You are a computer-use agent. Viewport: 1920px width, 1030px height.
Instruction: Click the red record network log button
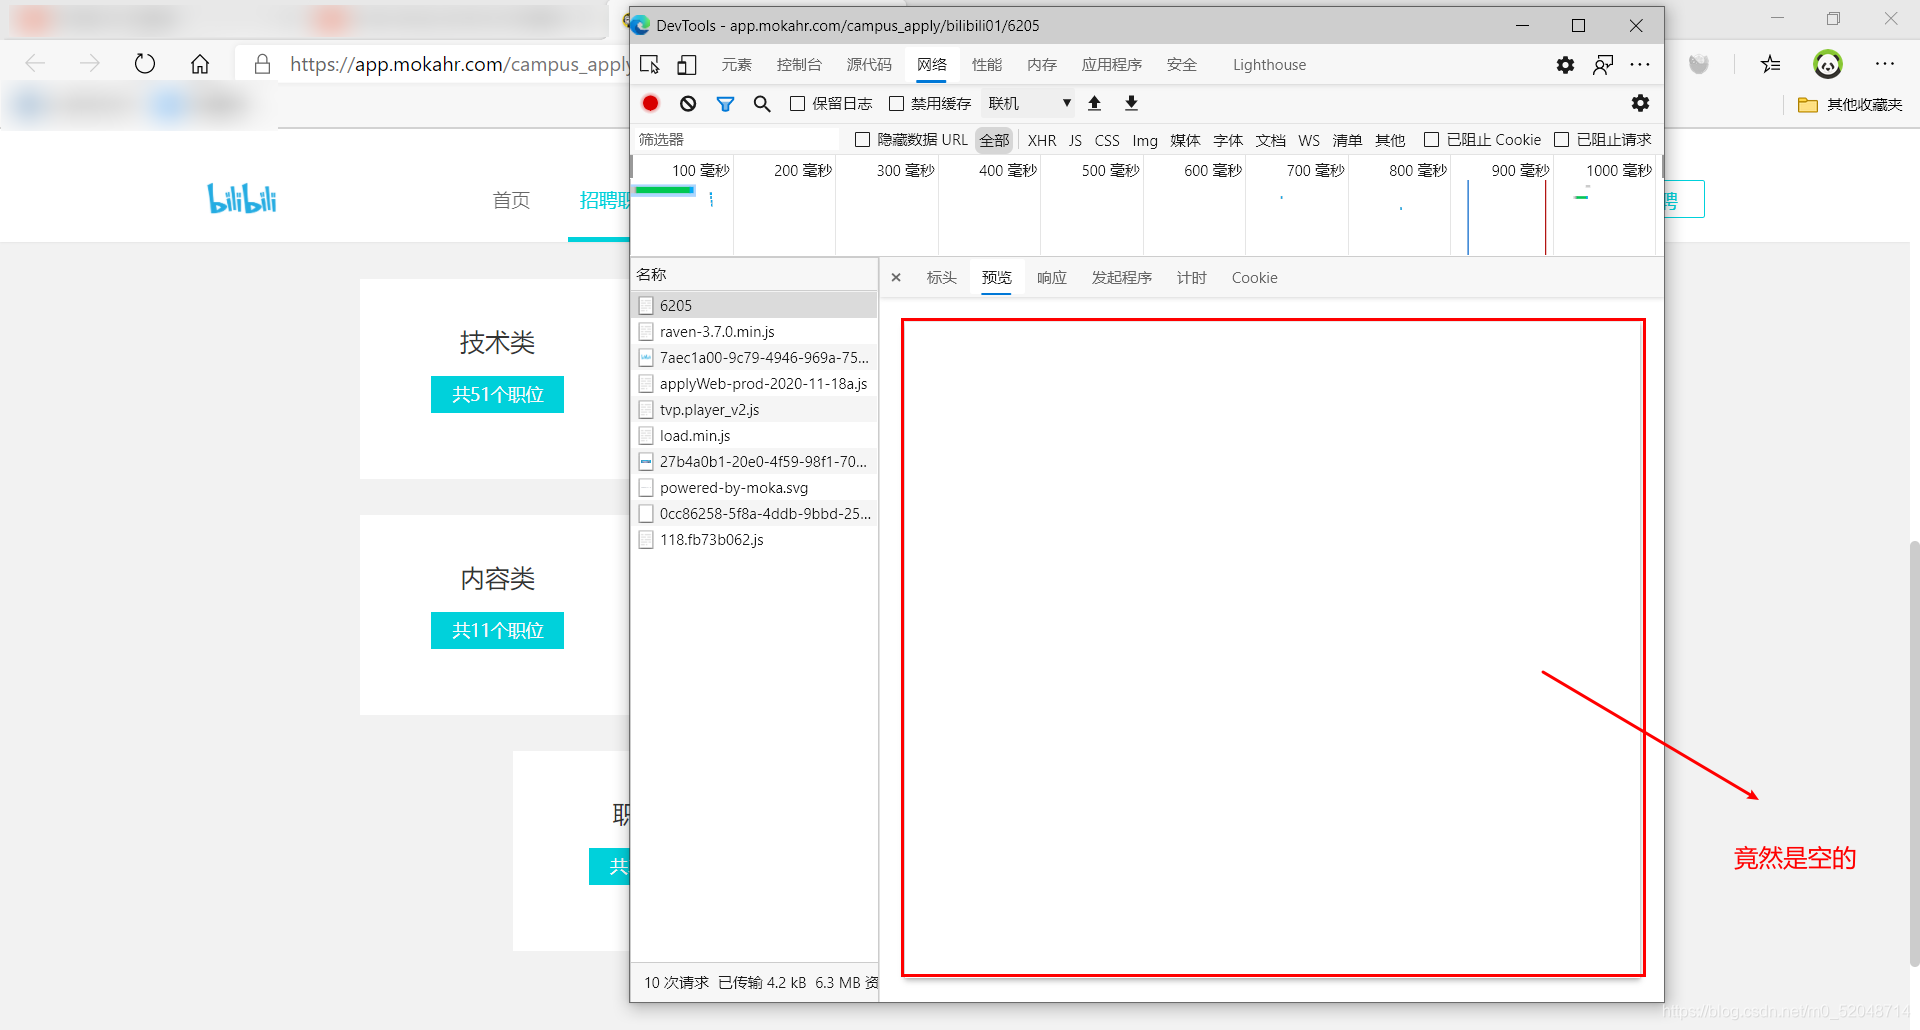pos(650,103)
